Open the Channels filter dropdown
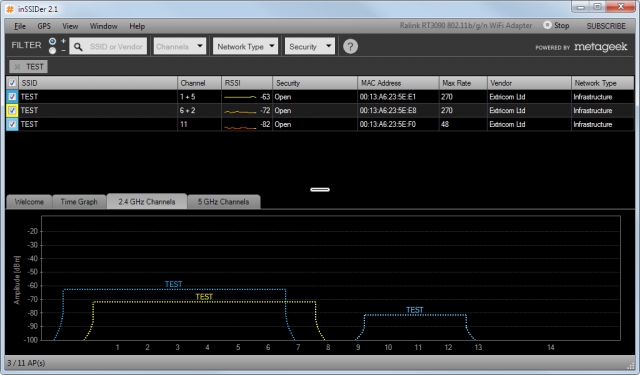640x375 pixels. click(180, 46)
